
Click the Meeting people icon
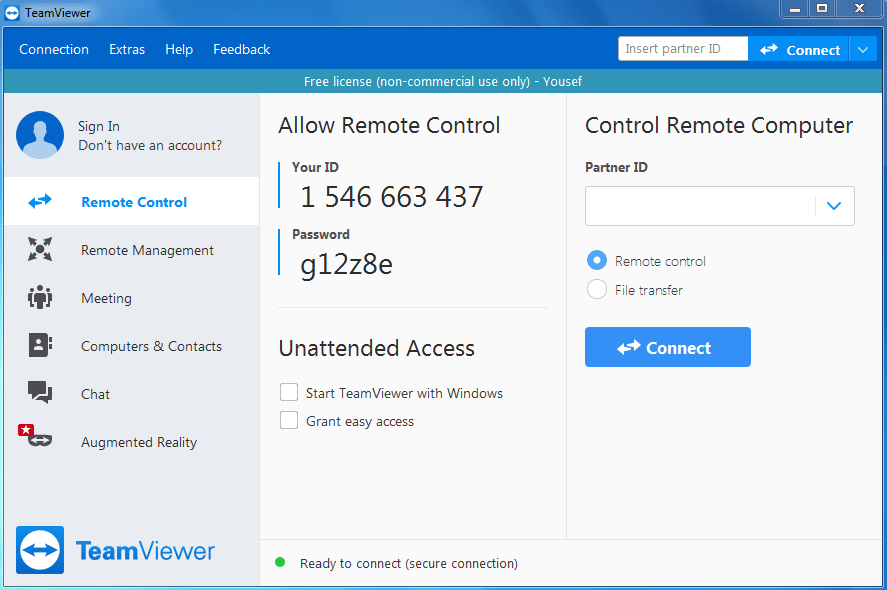click(40, 298)
